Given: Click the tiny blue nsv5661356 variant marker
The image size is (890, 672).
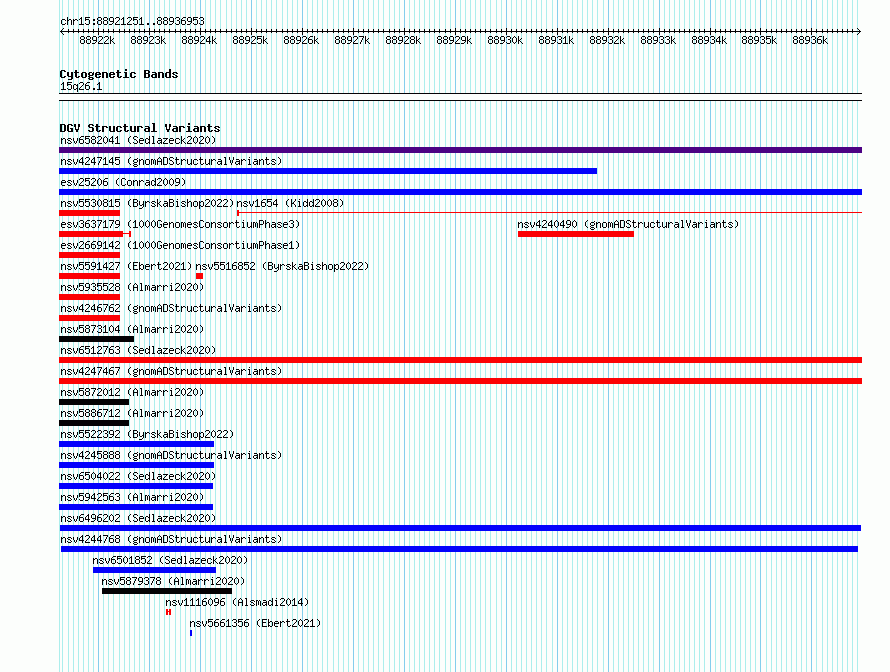Looking at the screenshot, I should pyautogui.click(x=191, y=633).
